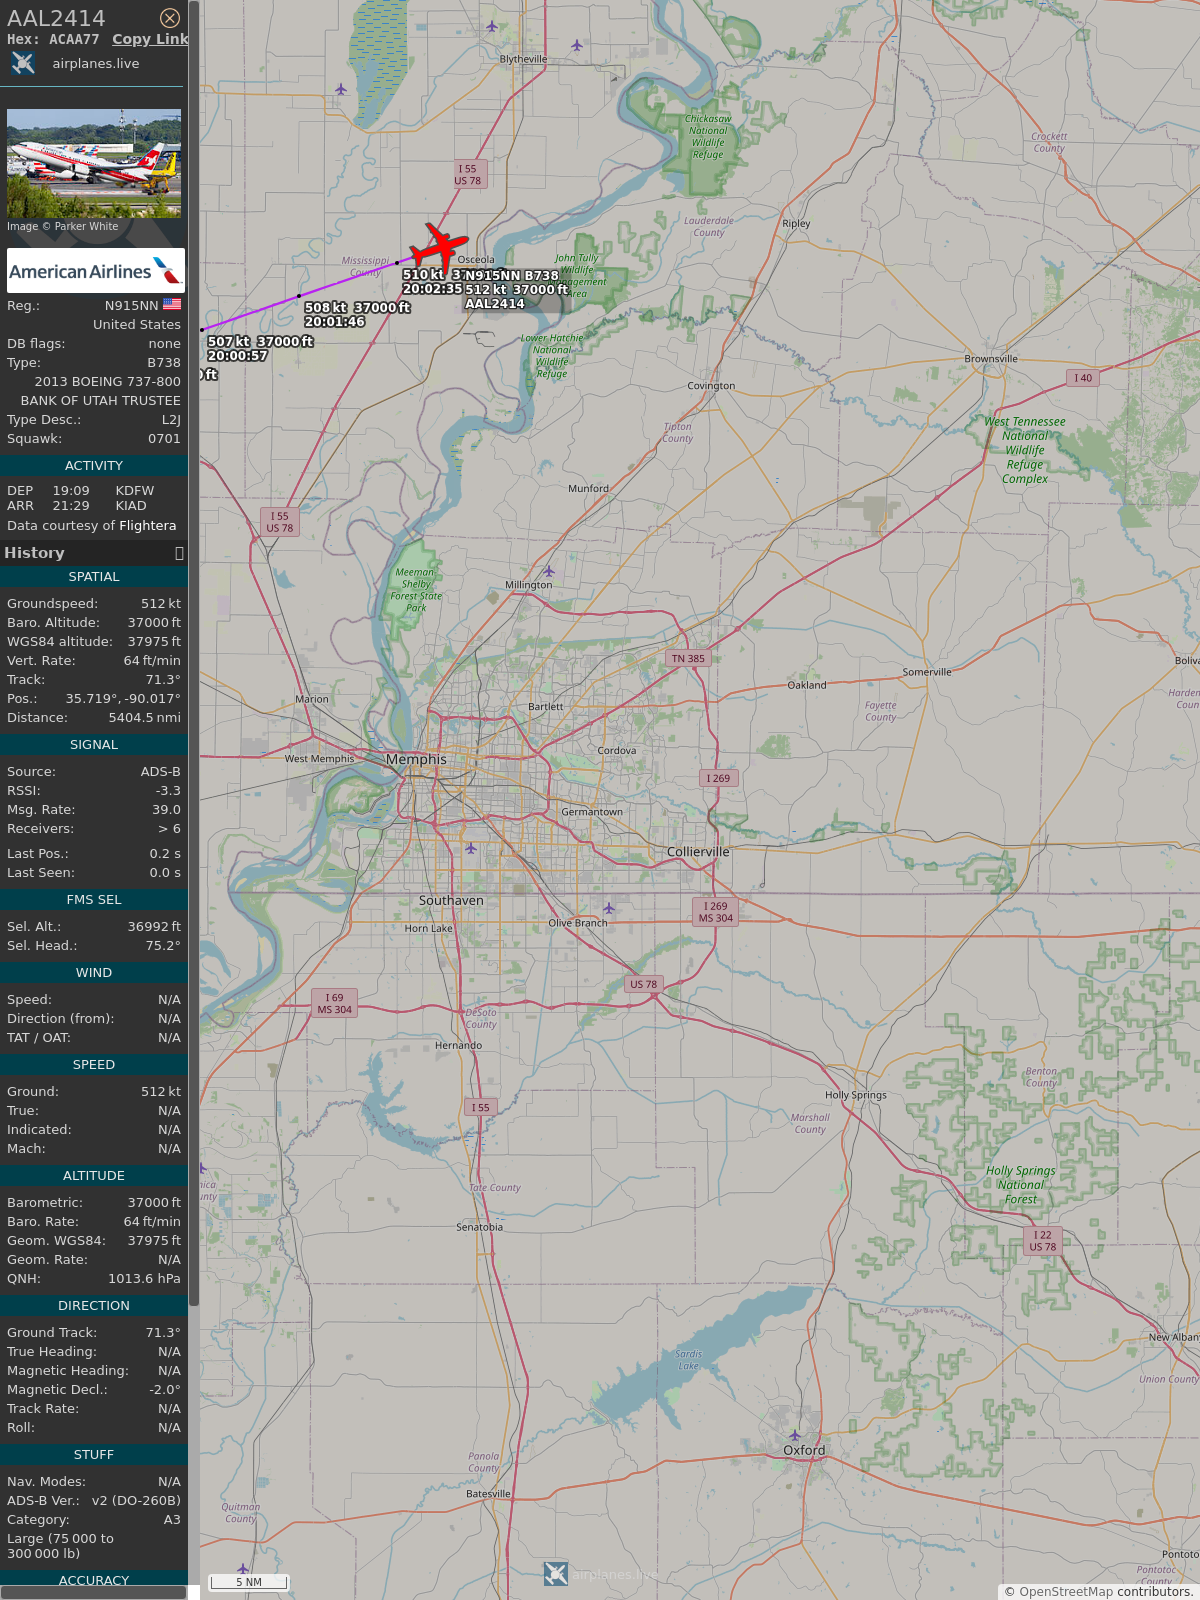Click the I 22 US 78 highway shield

(1043, 1241)
